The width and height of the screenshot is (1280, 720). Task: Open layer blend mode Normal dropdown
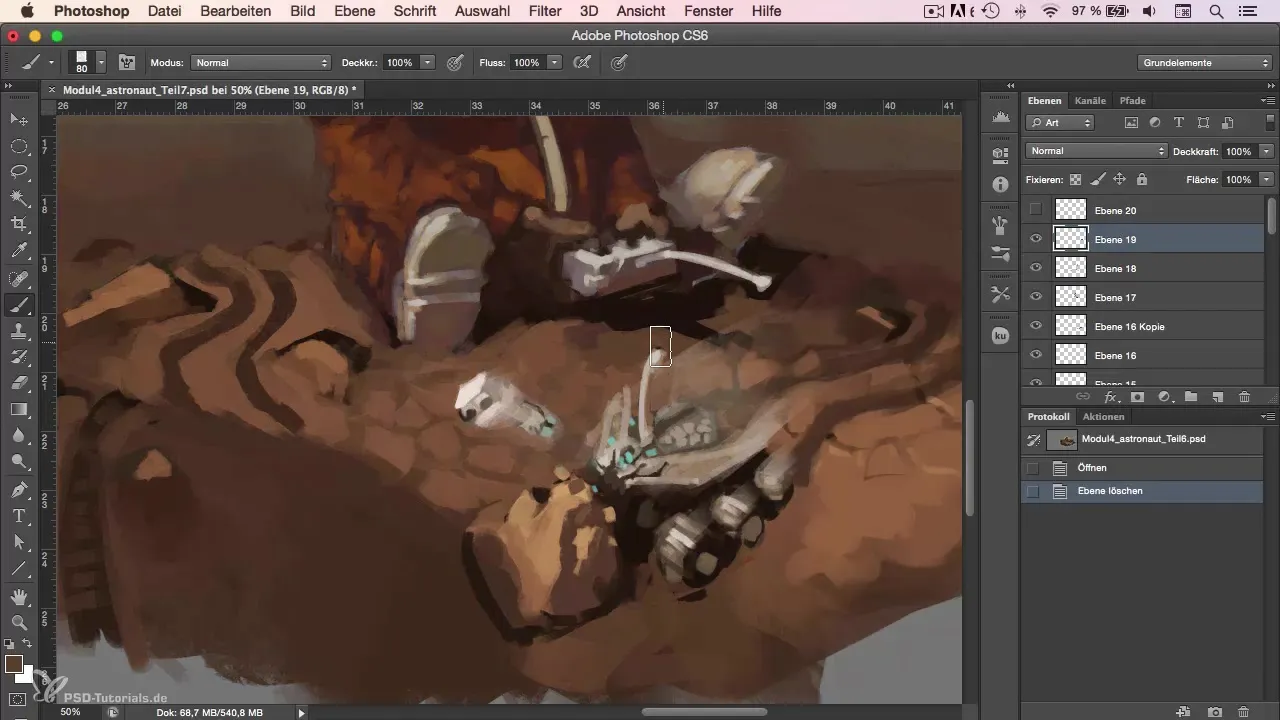tap(1097, 151)
